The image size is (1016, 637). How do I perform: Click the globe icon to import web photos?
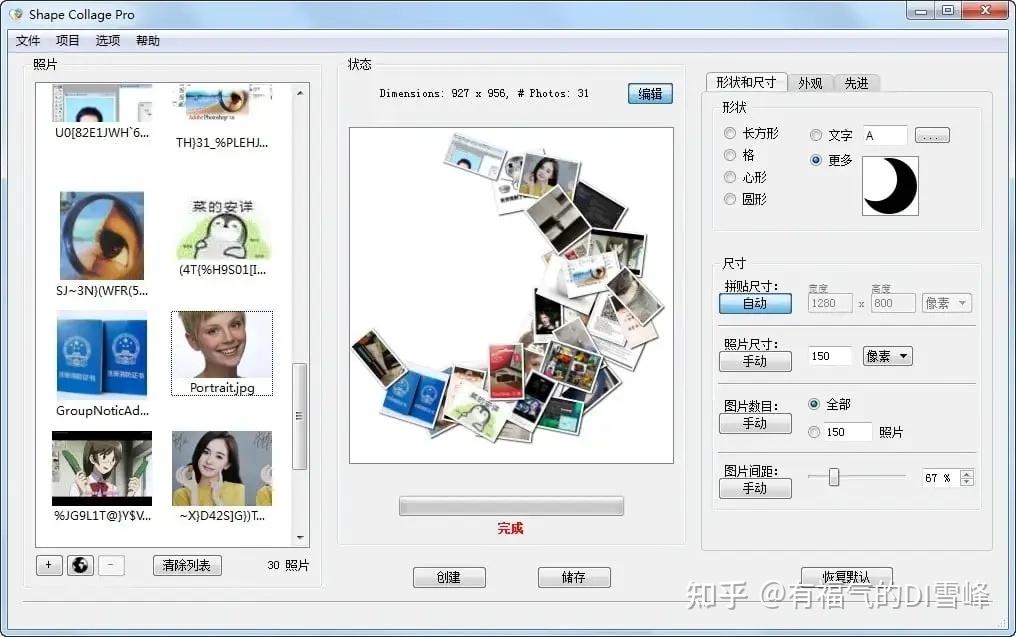[79, 565]
